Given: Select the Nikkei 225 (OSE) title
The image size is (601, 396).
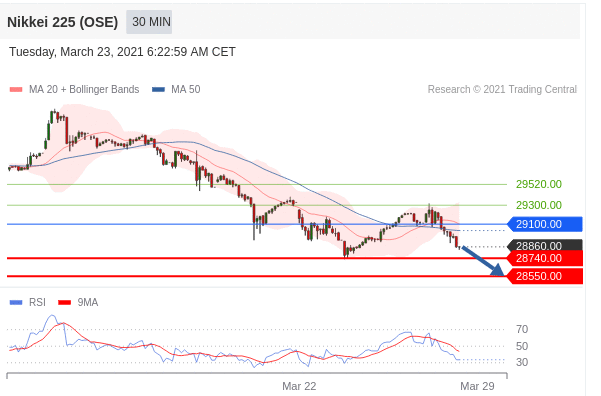Looking at the screenshot, I should (62, 22).
